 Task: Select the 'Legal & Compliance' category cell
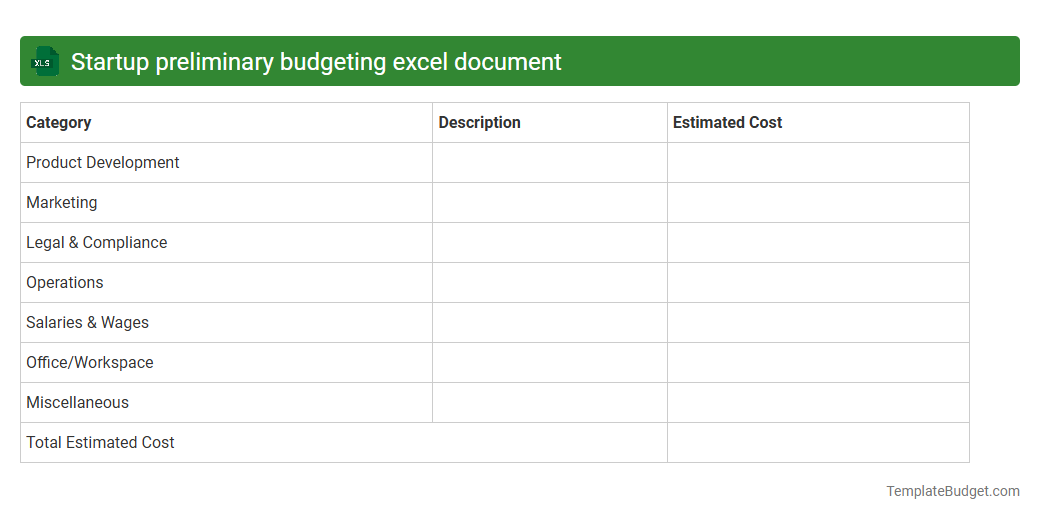pos(226,243)
